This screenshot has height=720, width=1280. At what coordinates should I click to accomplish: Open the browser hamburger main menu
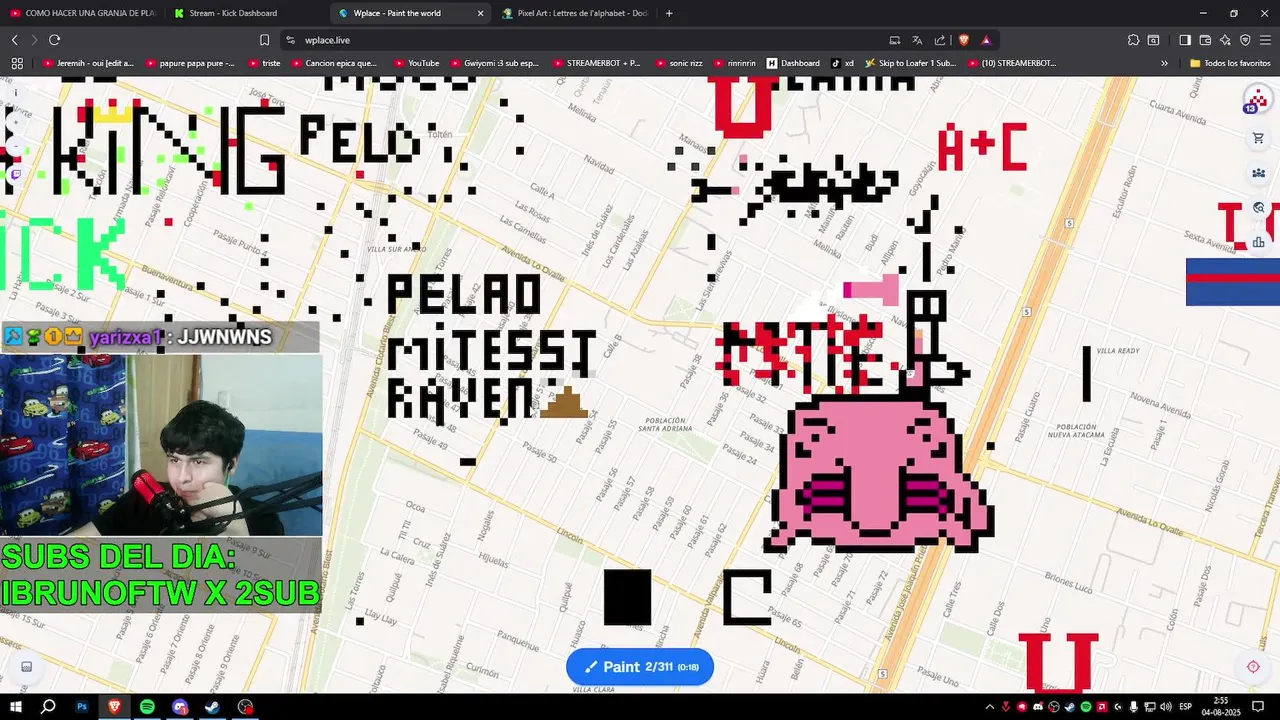(1265, 40)
